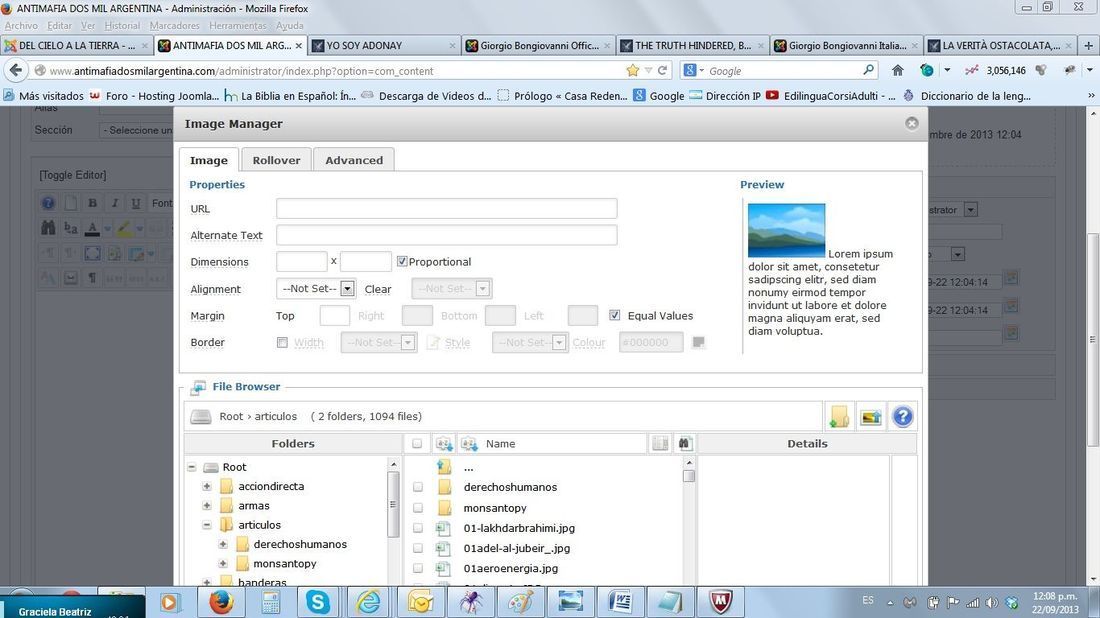Open the Alignment dropdown
This screenshot has height=618, width=1100.
pyautogui.click(x=316, y=288)
